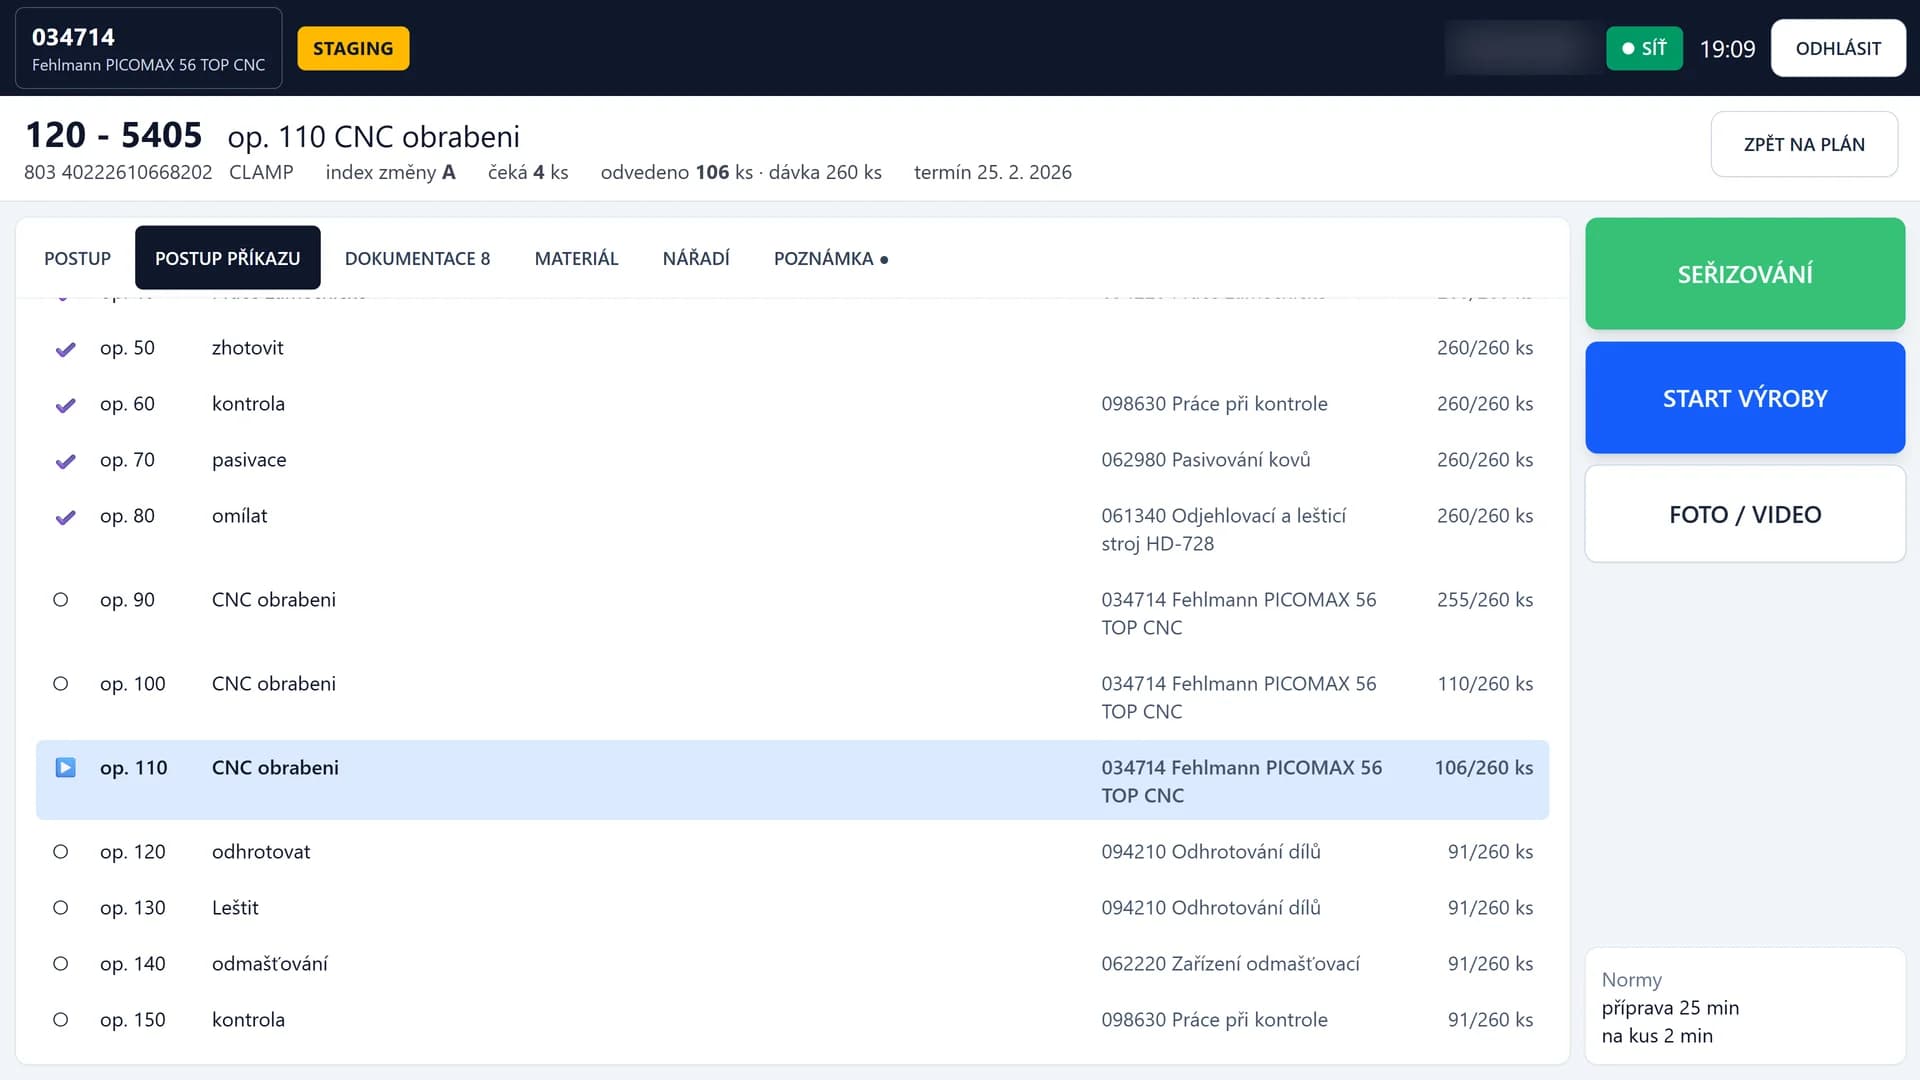Click 098630 Práce při kontrole in op. 150 row
1920x1080 pixels.
pyautogui.click(x=1214, y=1020)
